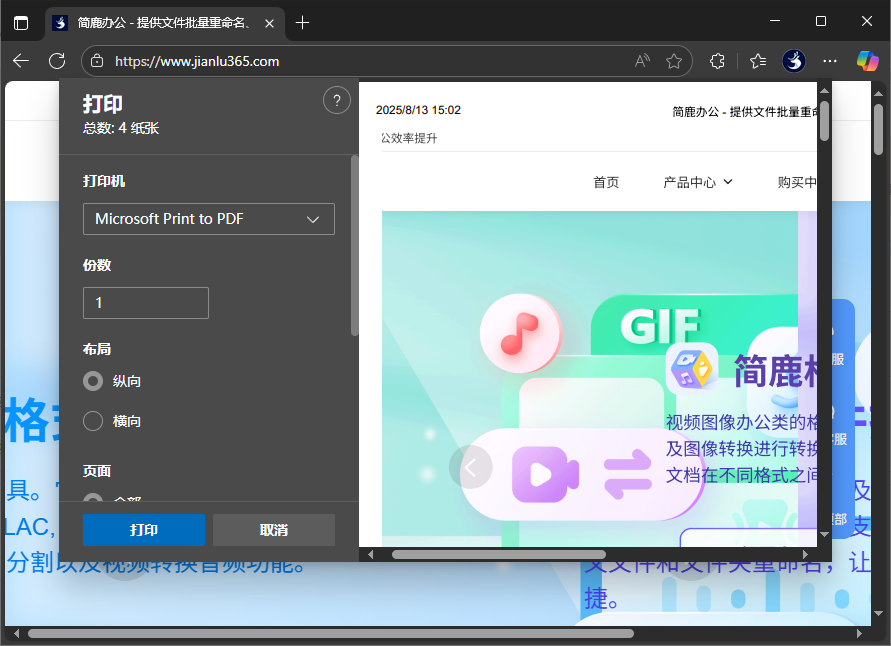Start Read aloud from the address bar

coord(641,61)
